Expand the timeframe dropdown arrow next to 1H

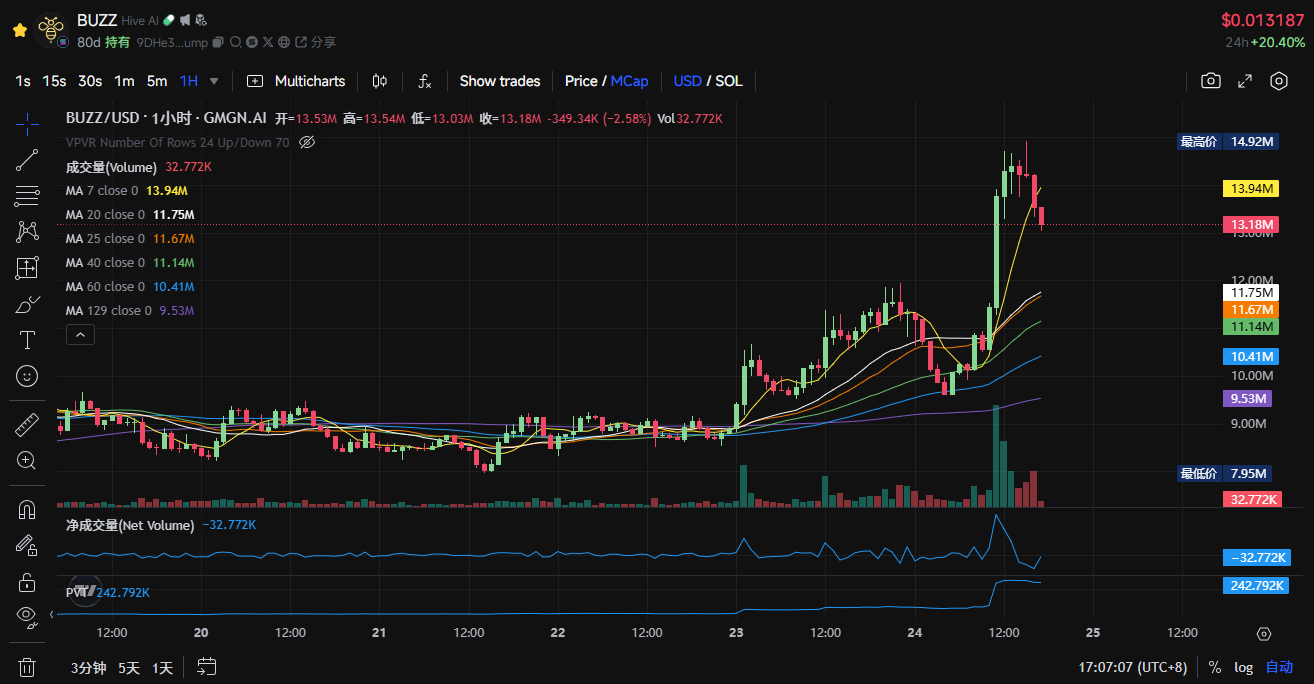point(213,81)
